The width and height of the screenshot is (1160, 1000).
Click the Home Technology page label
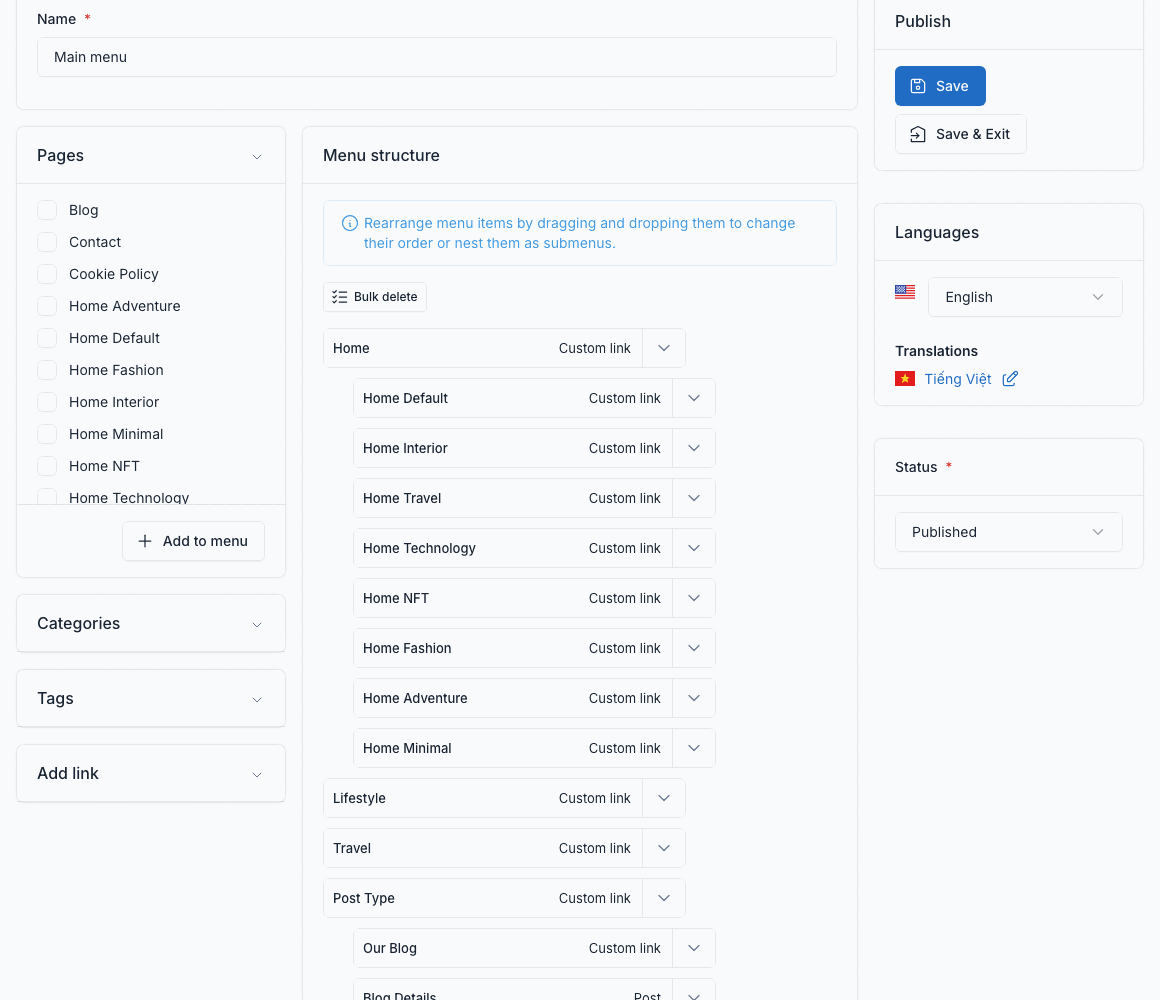click(x=129, y=498)
